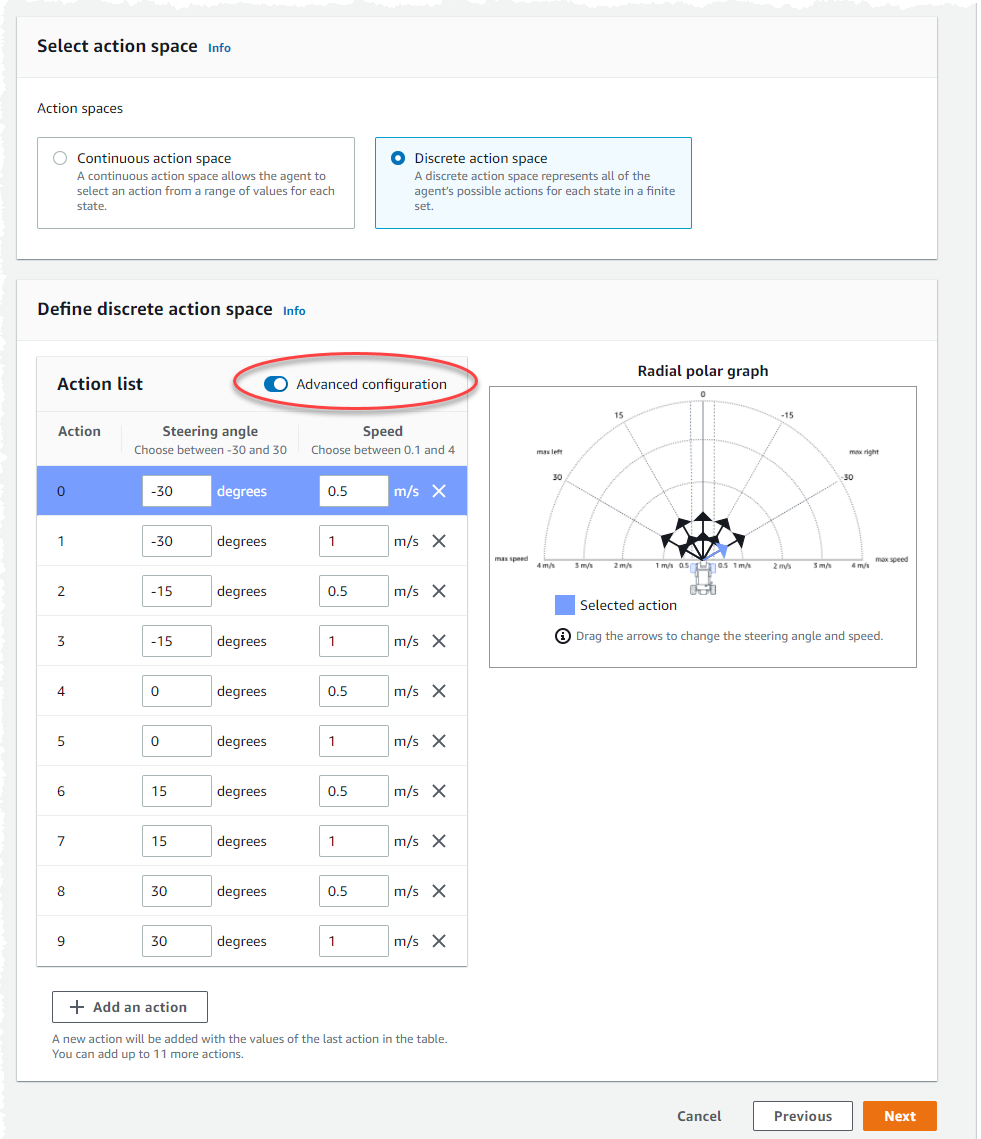This screenshot has height=1139, width=981.
Task: Delete action 2 with the X icon
Action: point(438,590)
